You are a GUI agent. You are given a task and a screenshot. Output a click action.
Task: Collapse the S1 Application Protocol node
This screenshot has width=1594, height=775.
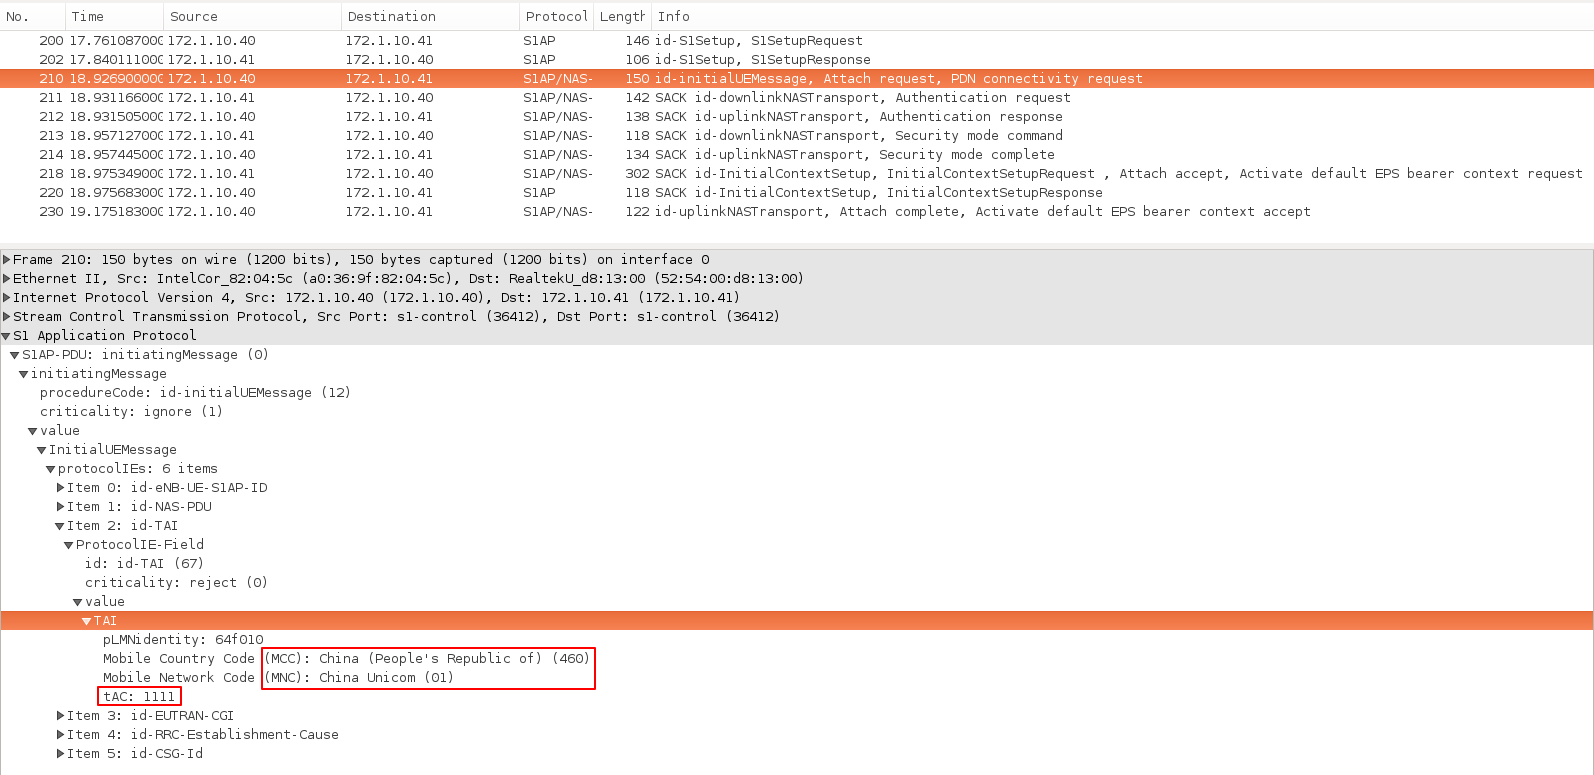pos(6,336)
